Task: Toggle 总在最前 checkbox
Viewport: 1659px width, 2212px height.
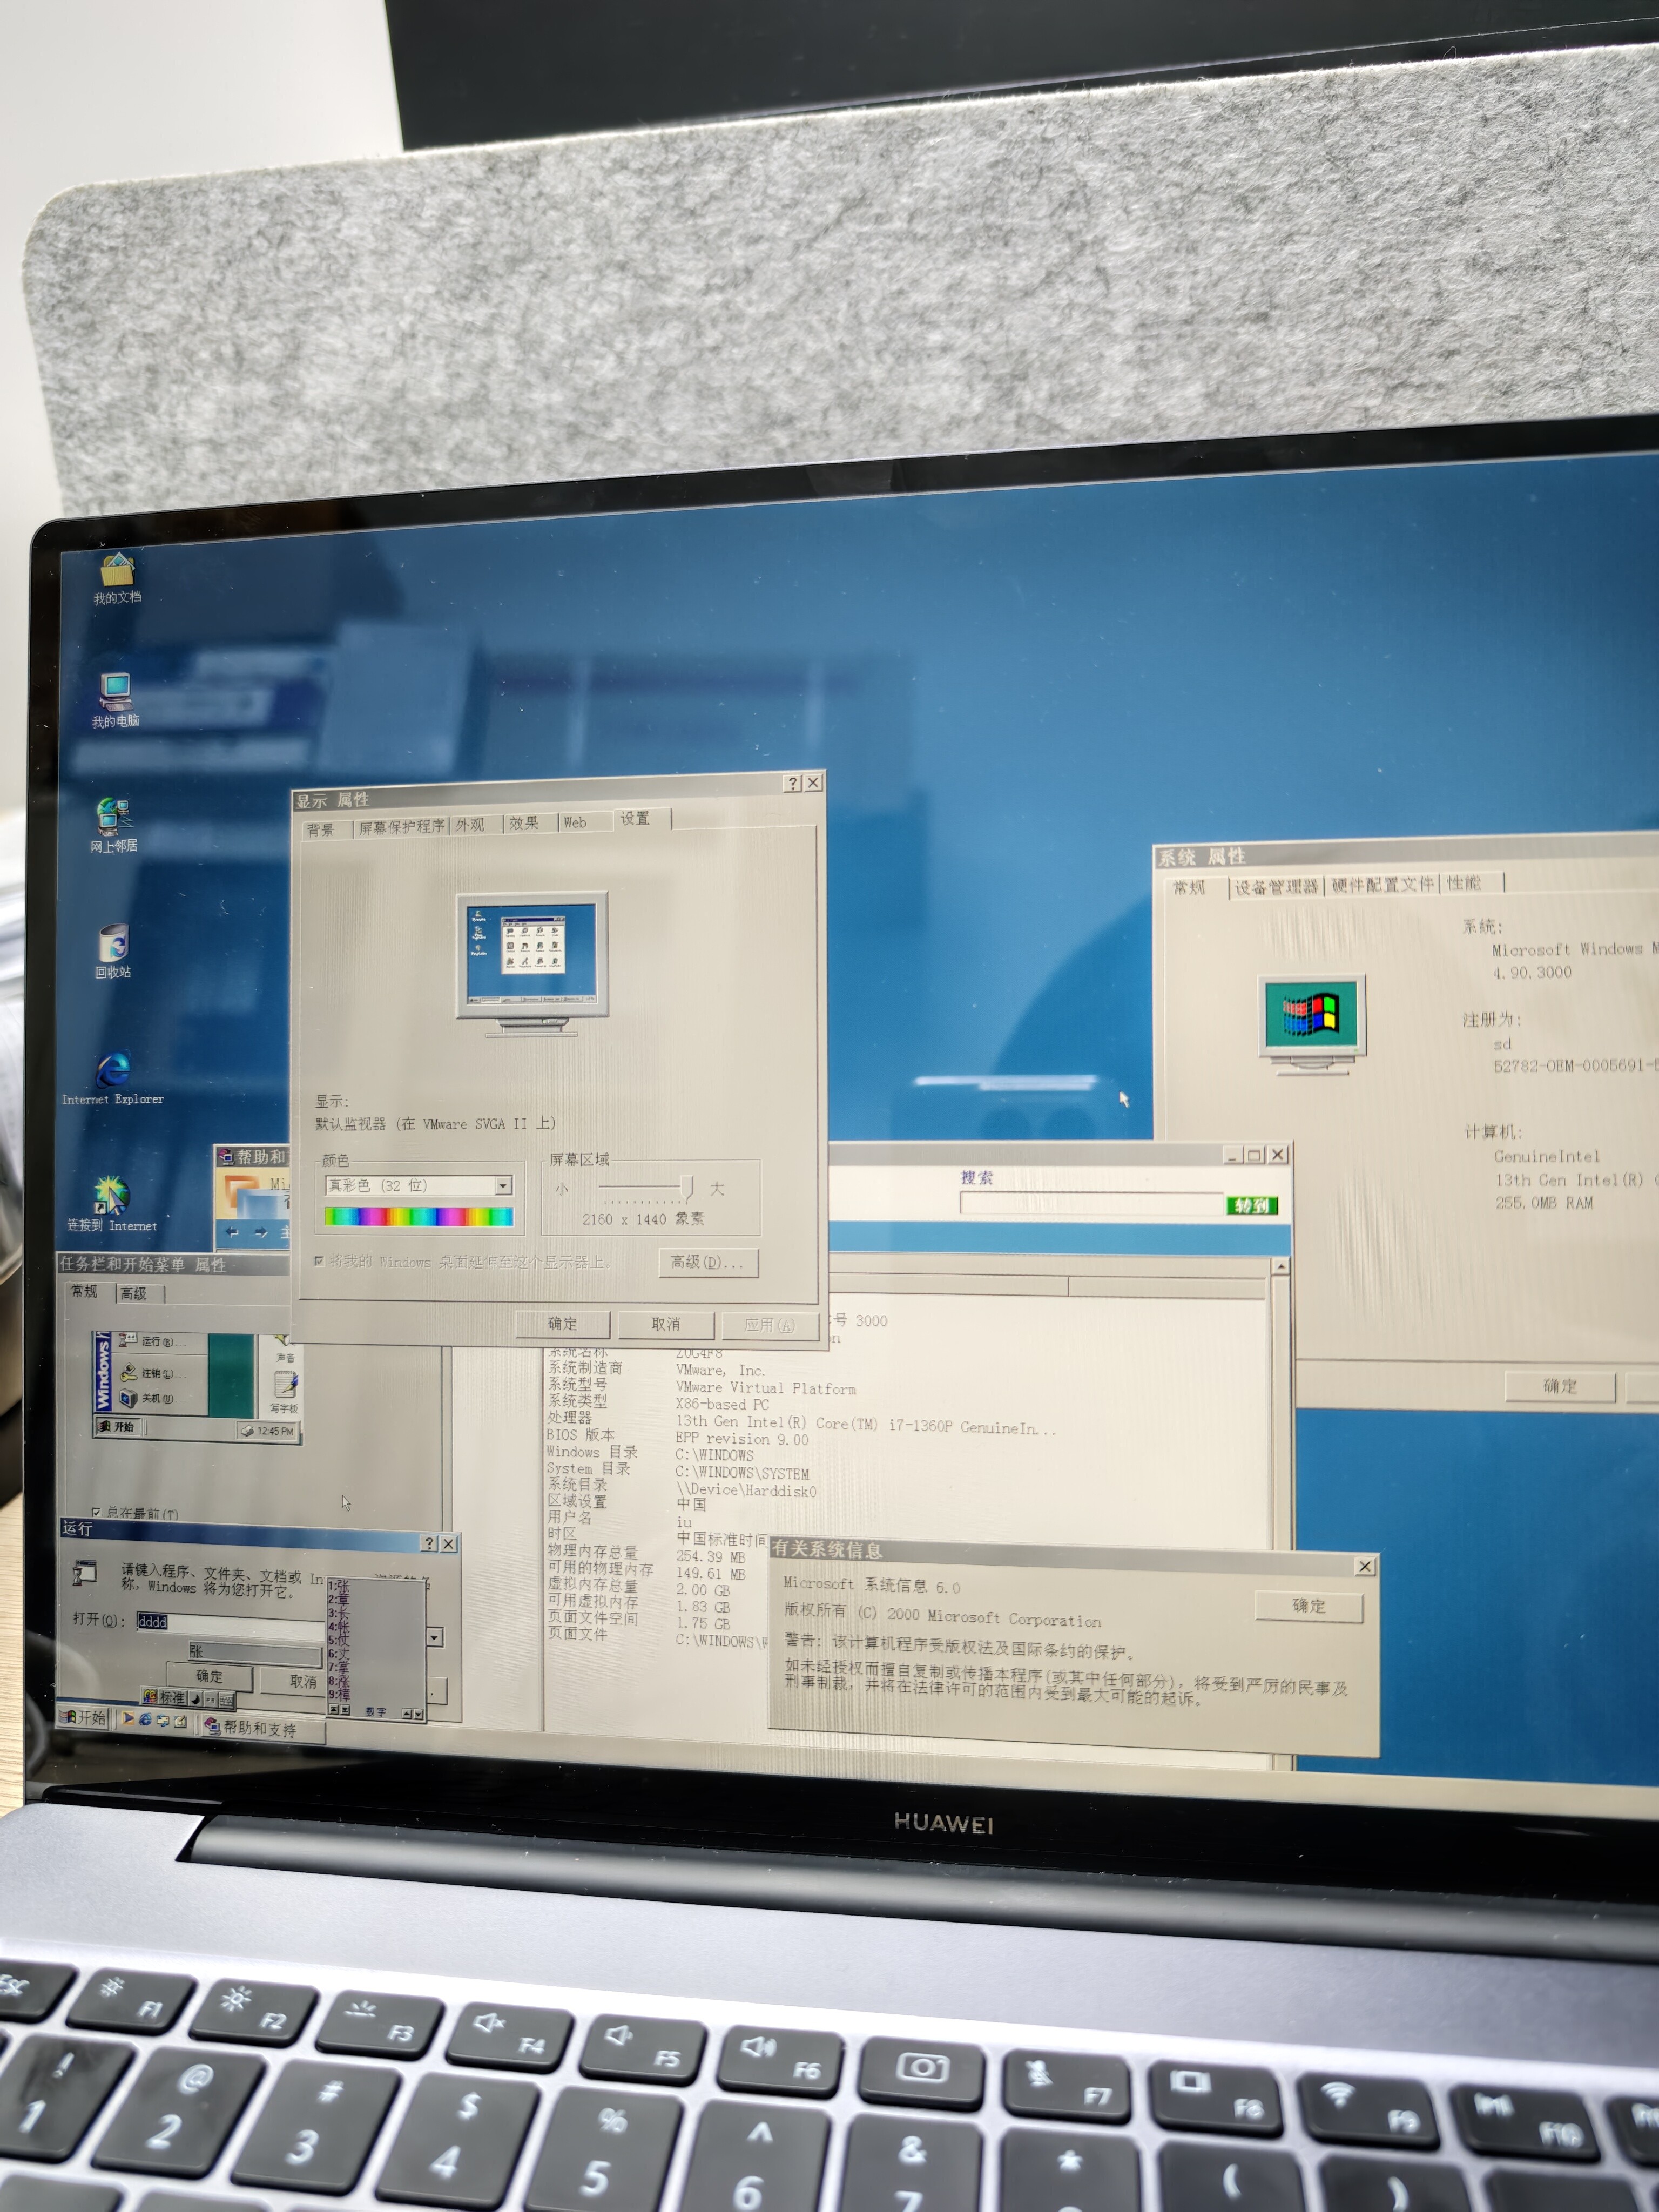Action: 96,1512
